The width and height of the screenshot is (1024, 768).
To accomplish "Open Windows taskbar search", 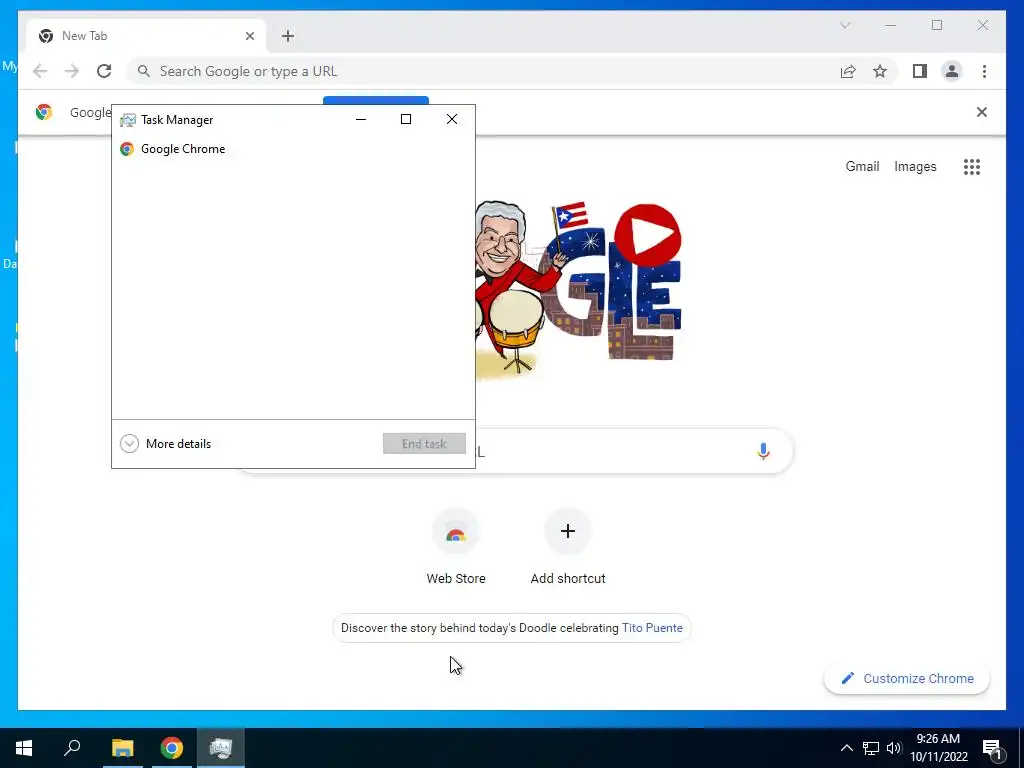I will click(x=72, y=748).
